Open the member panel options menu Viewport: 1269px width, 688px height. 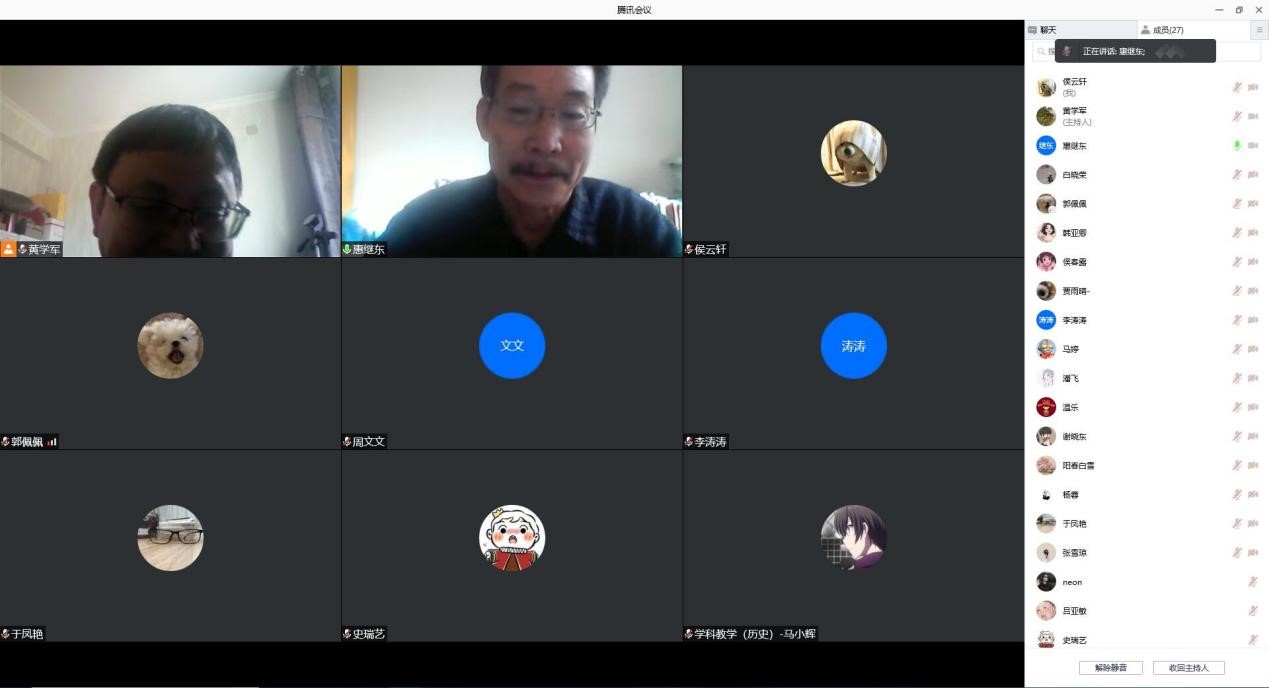pos(1259,30)
